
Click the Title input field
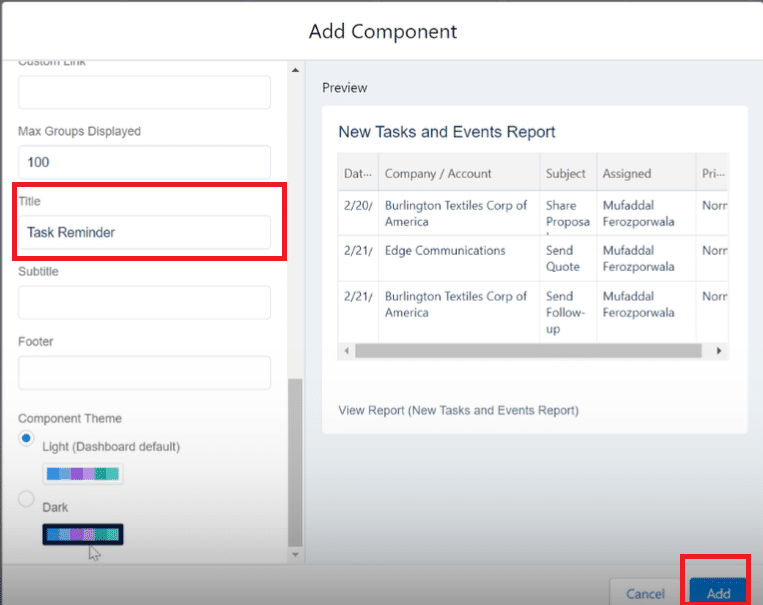(x=144, y=232)
